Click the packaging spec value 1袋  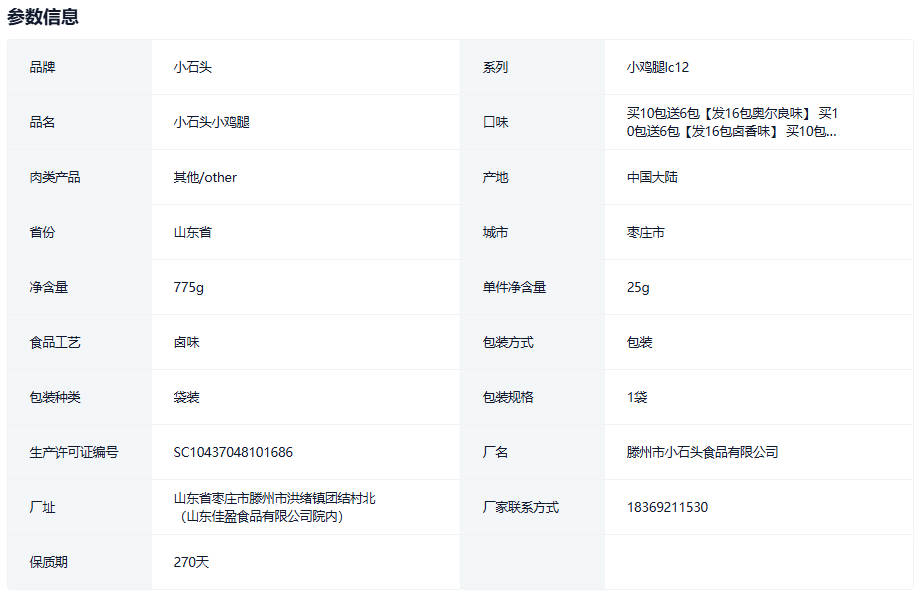tap(637, 397)
